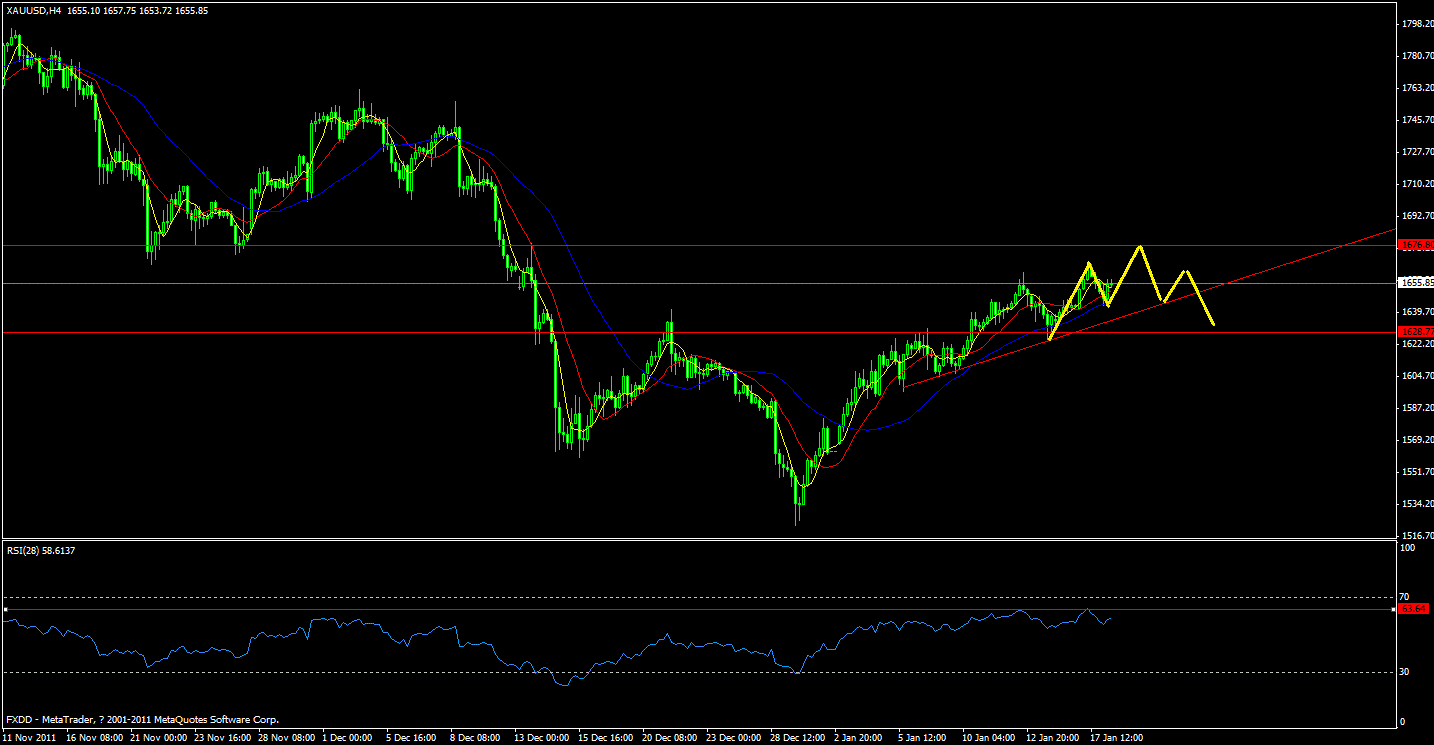This screenshot has width=1434, height=745.
Task: Click the RSI scale value 100
Action: (x=1407, y=548)
